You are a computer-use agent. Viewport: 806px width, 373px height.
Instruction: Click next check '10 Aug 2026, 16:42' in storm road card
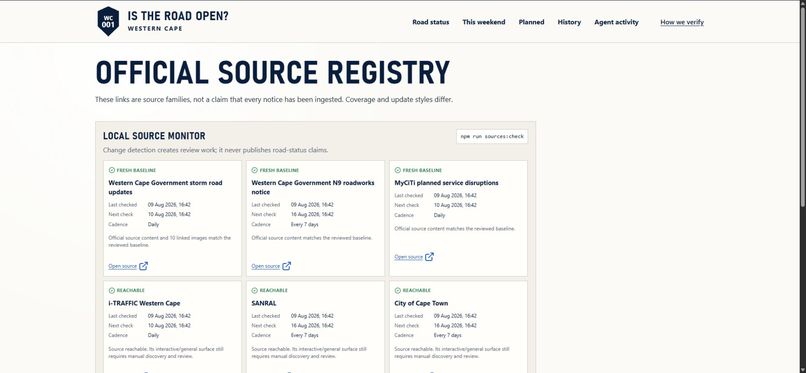[x=169, y=214]
